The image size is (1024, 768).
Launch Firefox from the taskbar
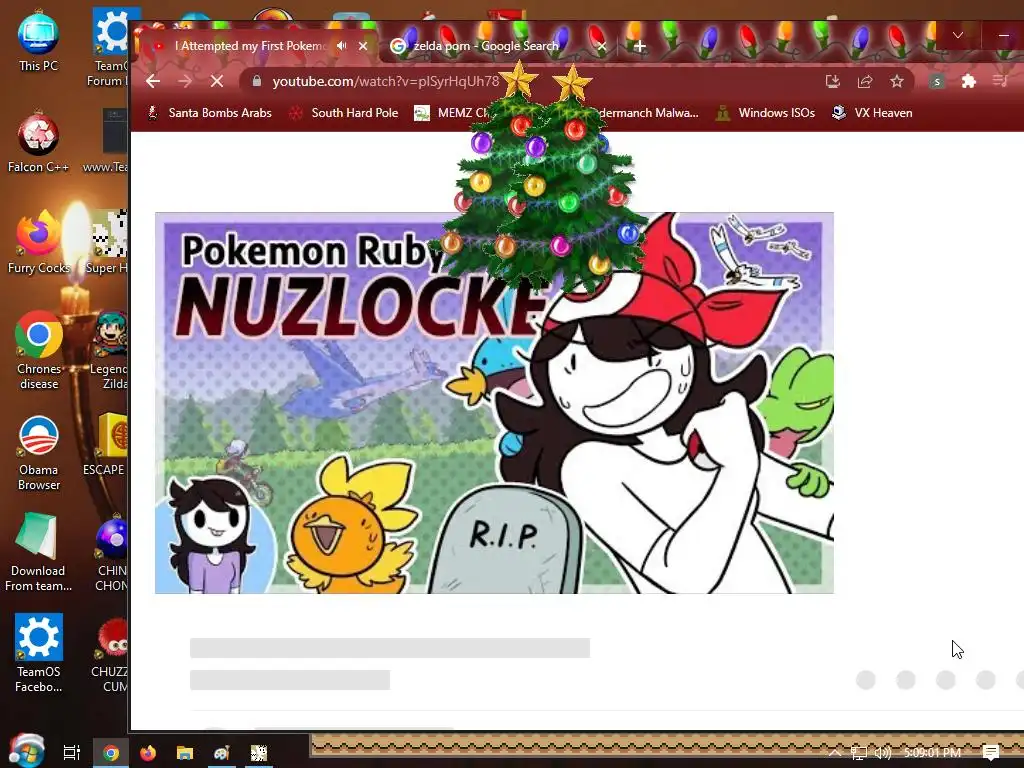148,753
